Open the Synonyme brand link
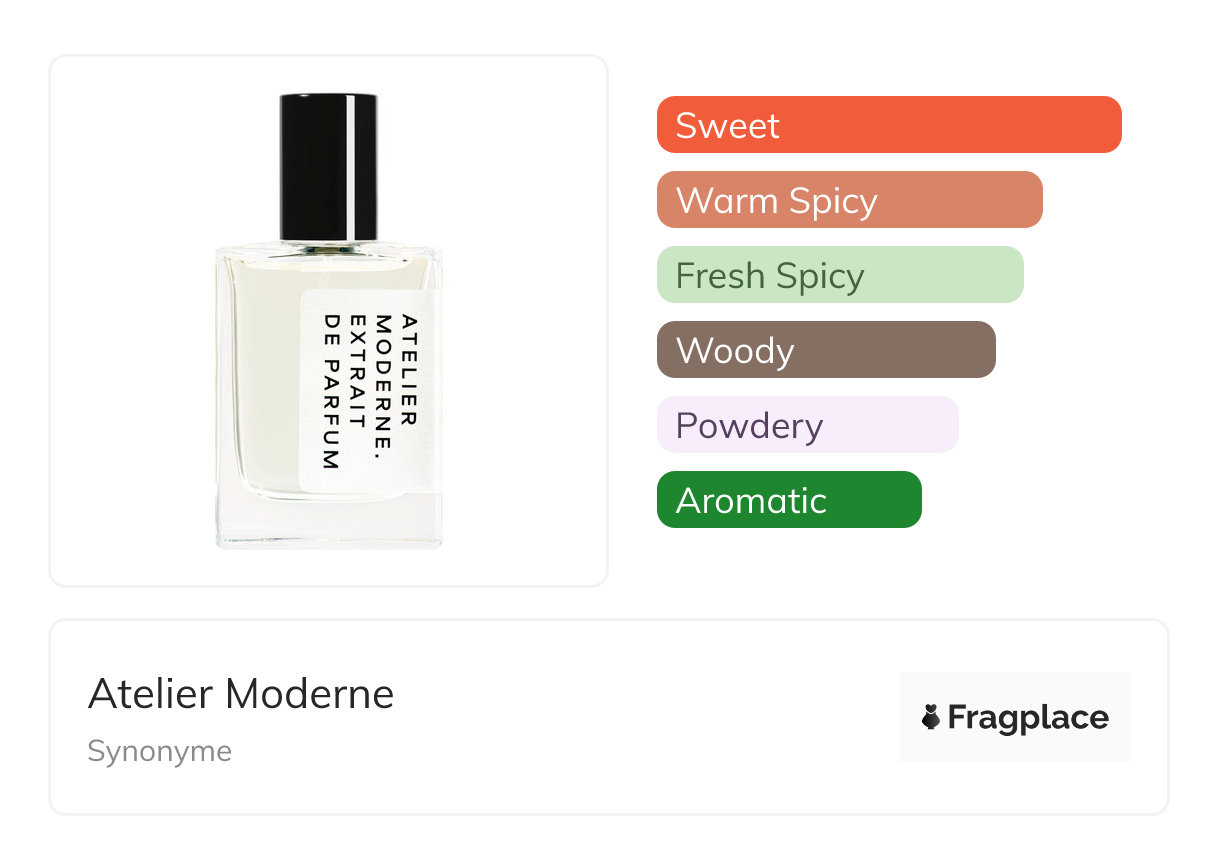The image size is (1218, 864). (160, 751)
